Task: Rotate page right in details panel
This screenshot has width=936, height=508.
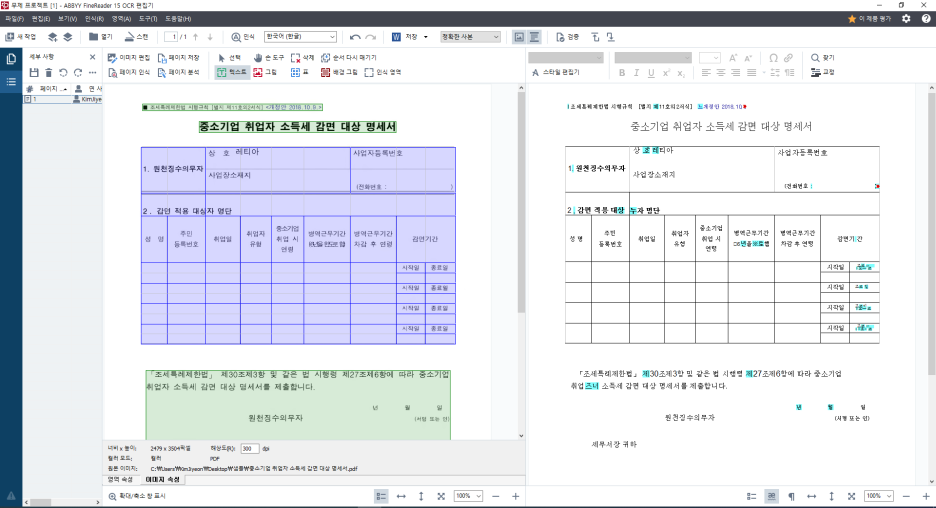Action: coord(78,73)
